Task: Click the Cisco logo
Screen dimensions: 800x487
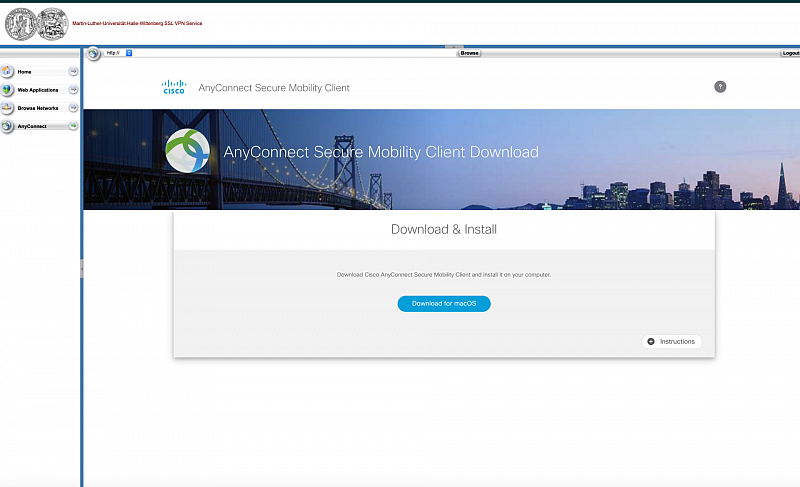Action: [174, 87]
